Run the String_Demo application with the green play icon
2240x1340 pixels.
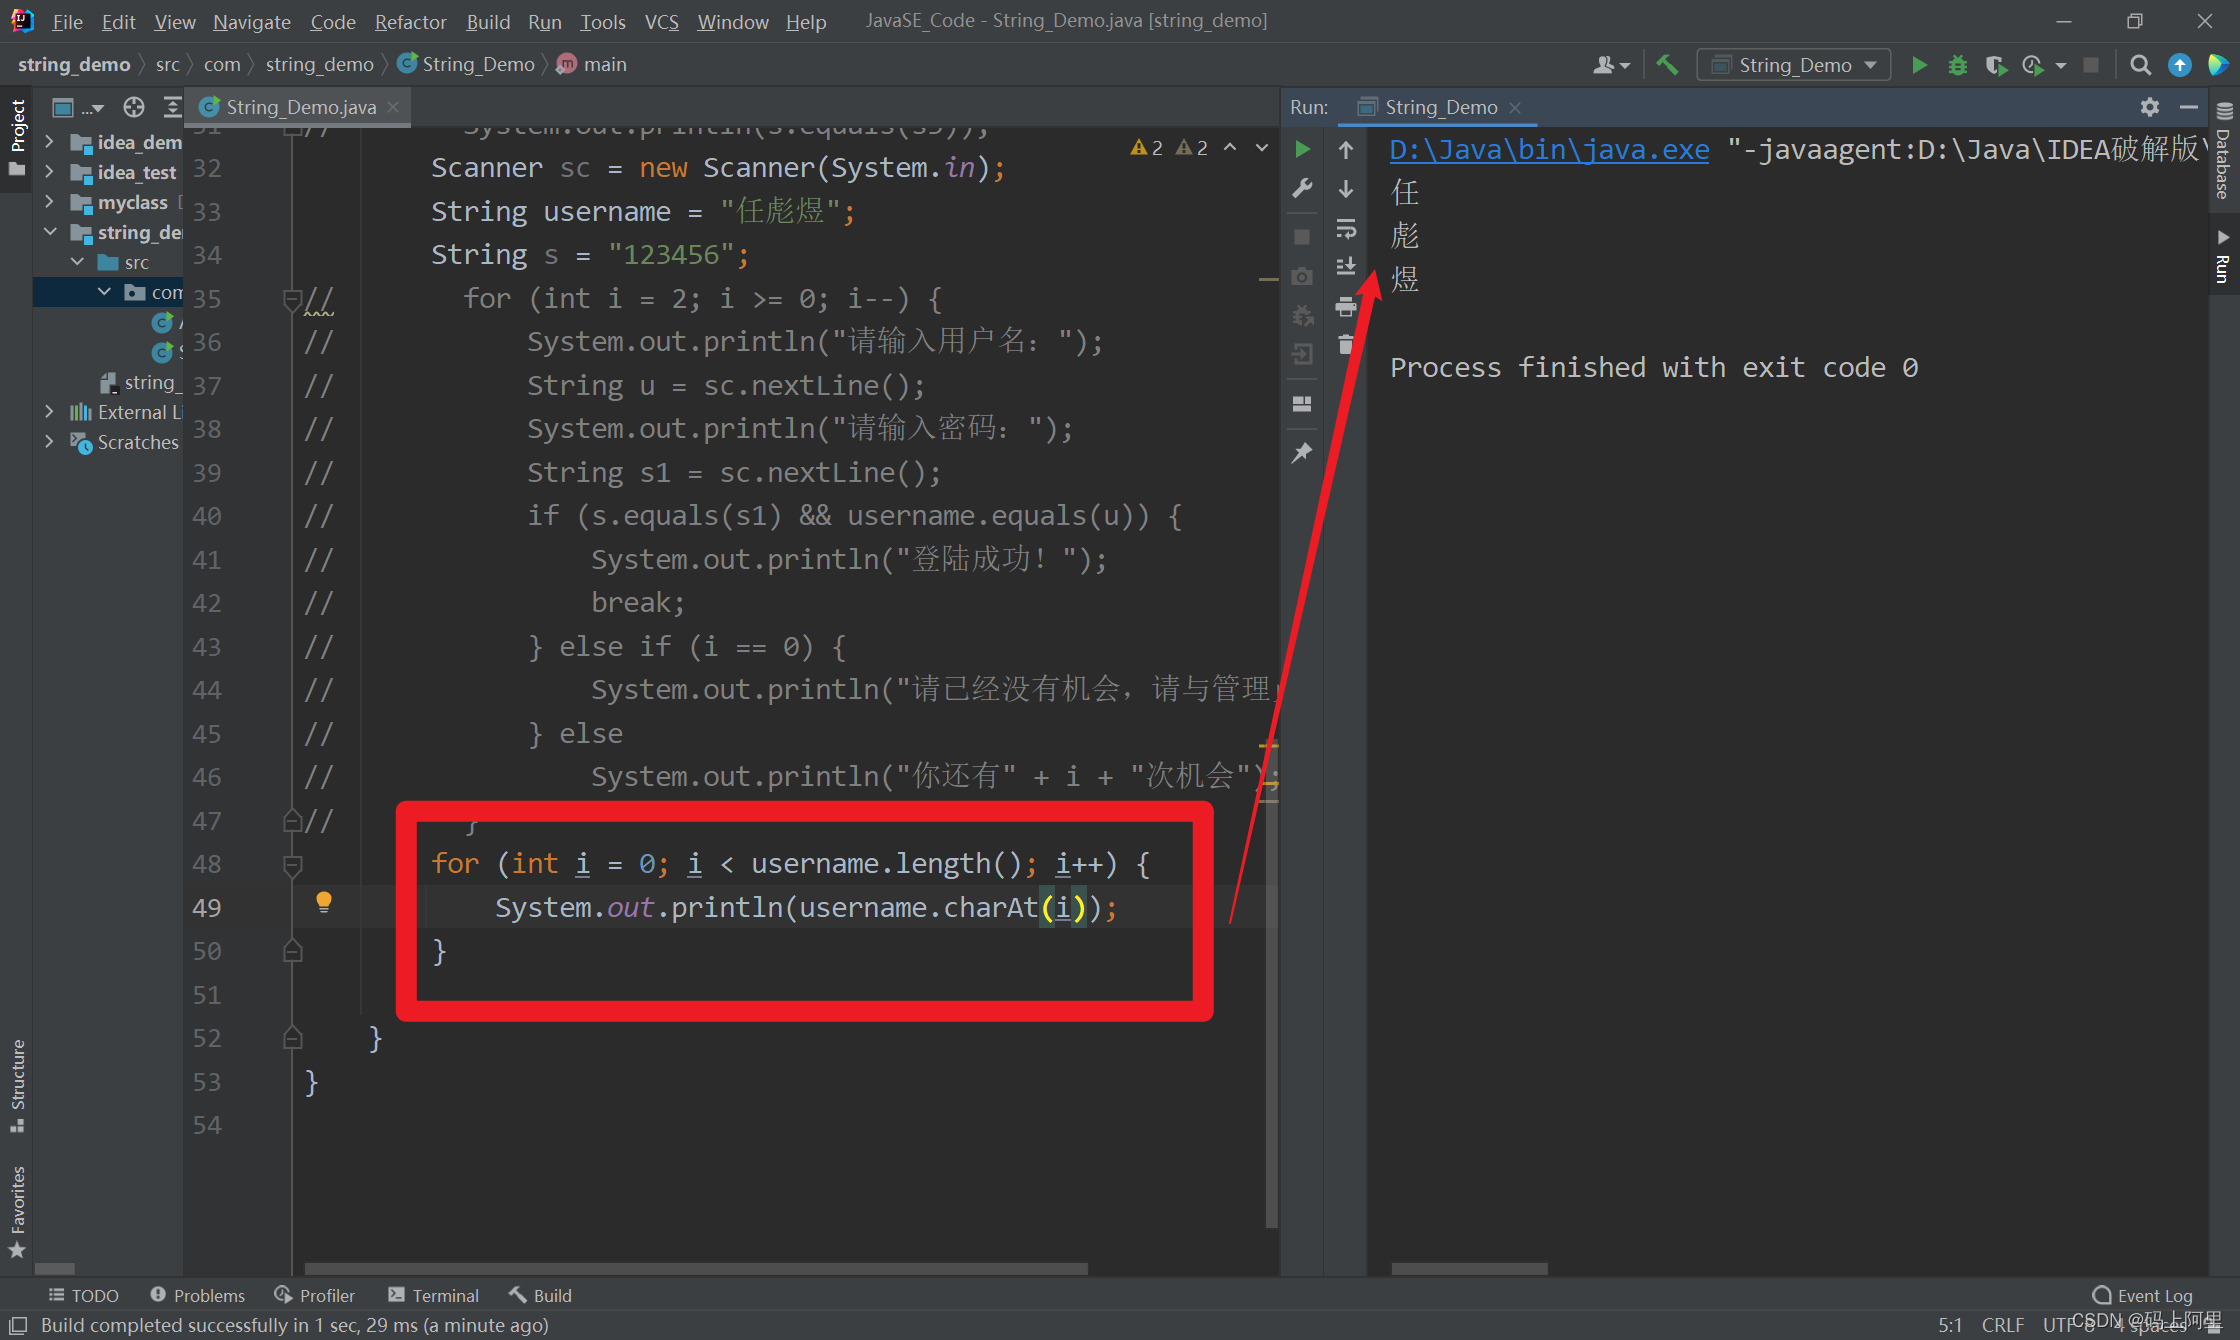coord(1919,64)
